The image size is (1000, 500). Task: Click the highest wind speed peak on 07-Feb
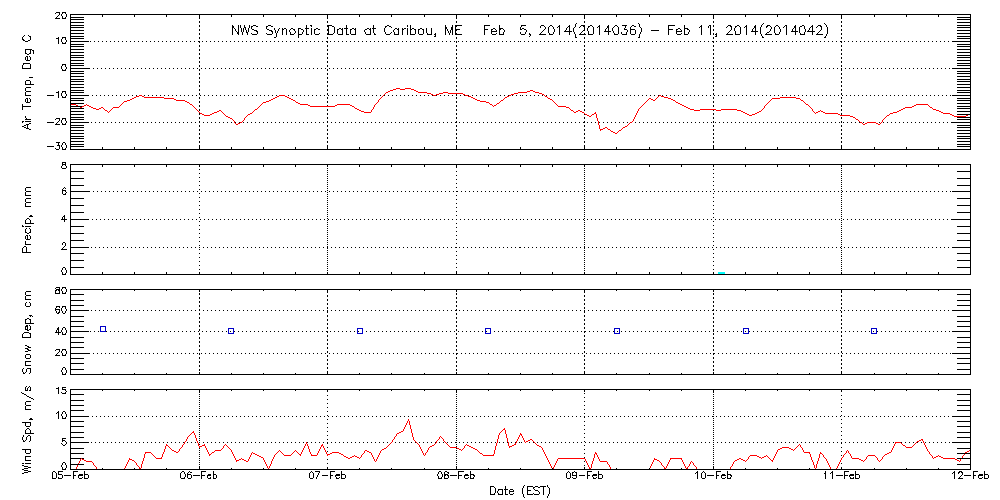(408, 421)
